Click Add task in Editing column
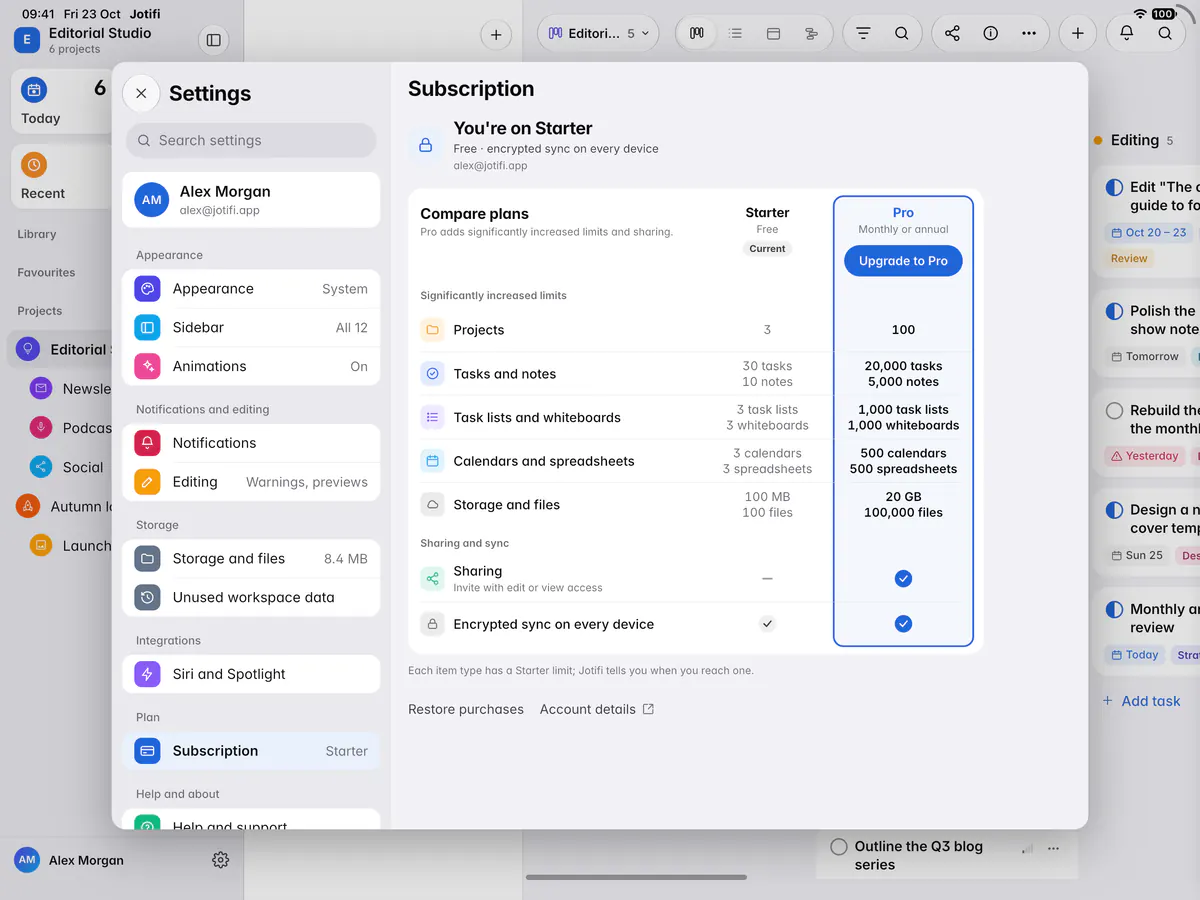Screen dimensions: 1200x900 click(x=1141, y=701)
